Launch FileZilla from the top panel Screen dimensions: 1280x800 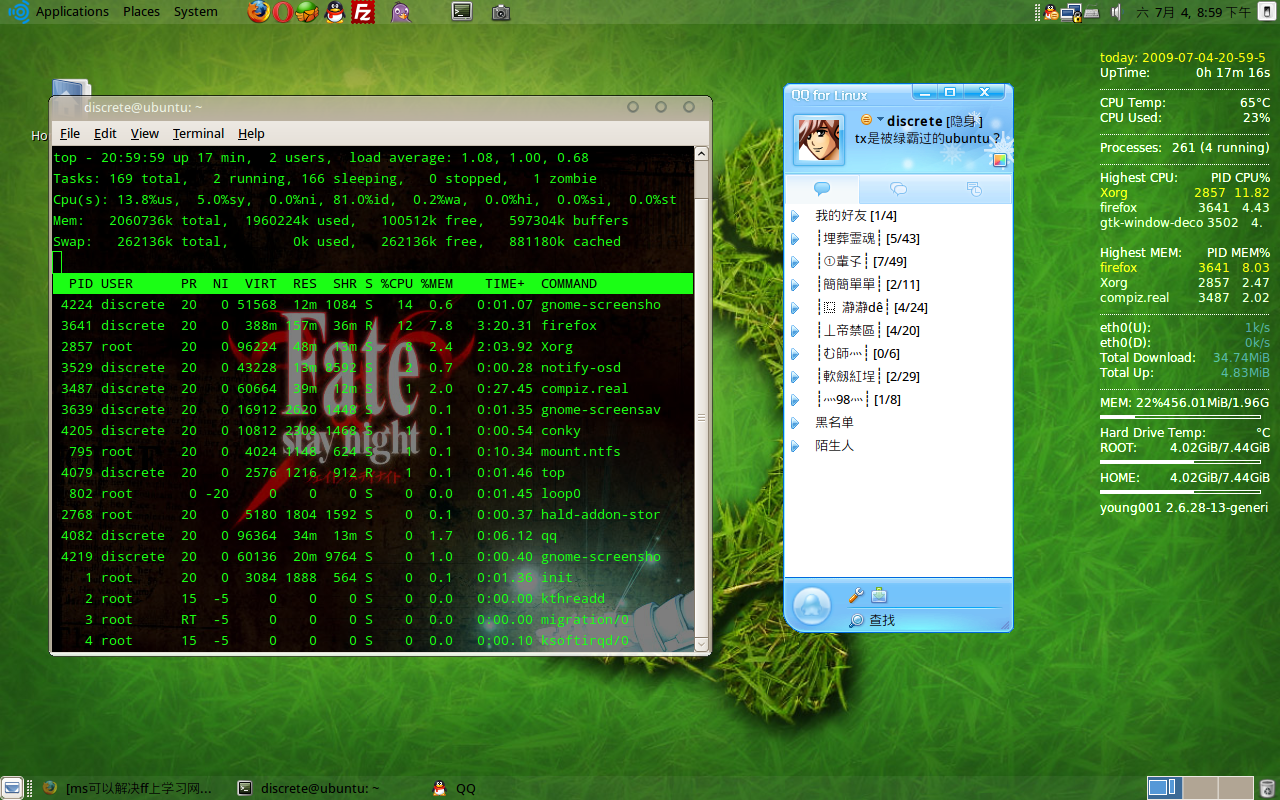pos(363,12)
